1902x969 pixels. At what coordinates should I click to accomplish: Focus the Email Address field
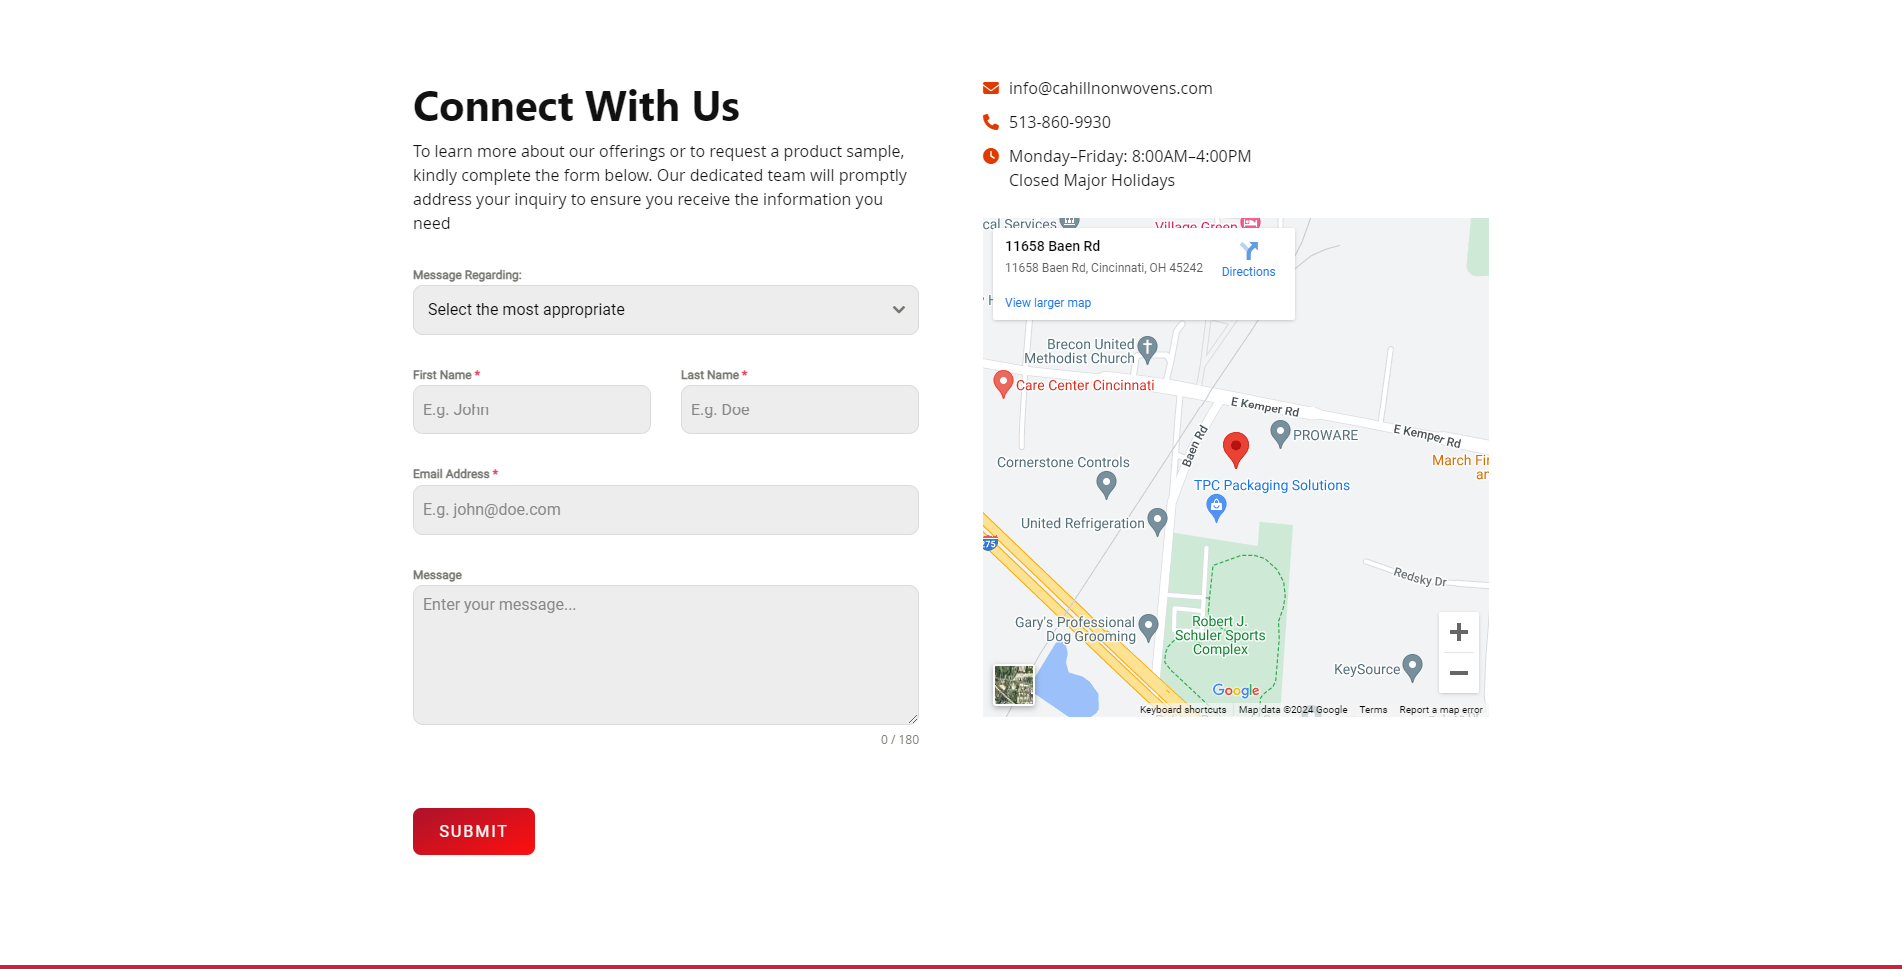click(666, 510)
